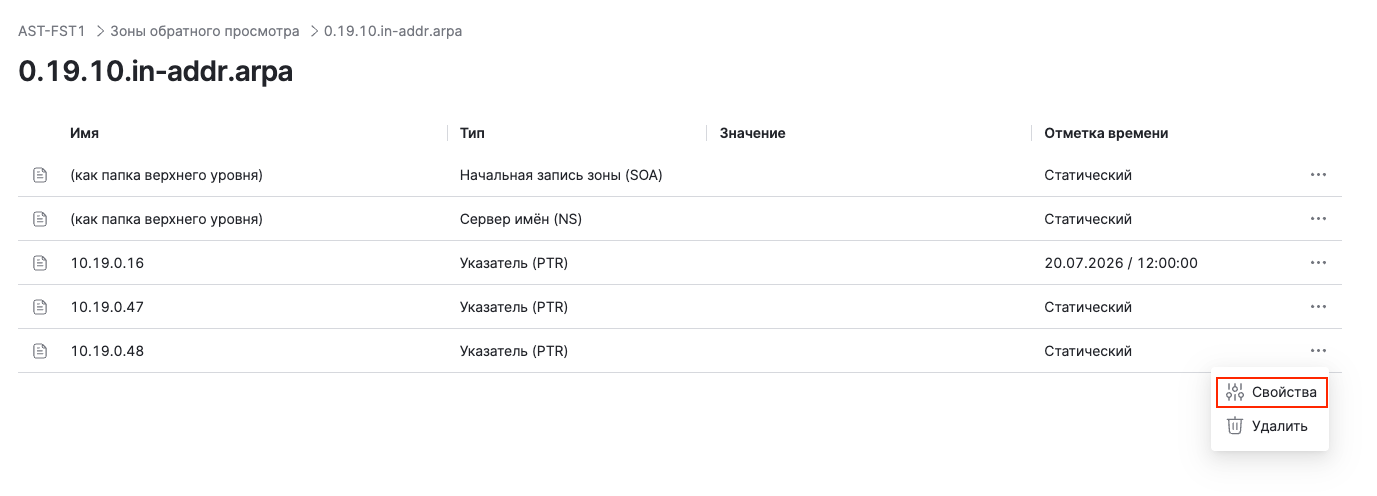Click the document icon of record 10.19.0.16
The height and width of the screenshot is (496, 1377).
[x=41, y=263]
